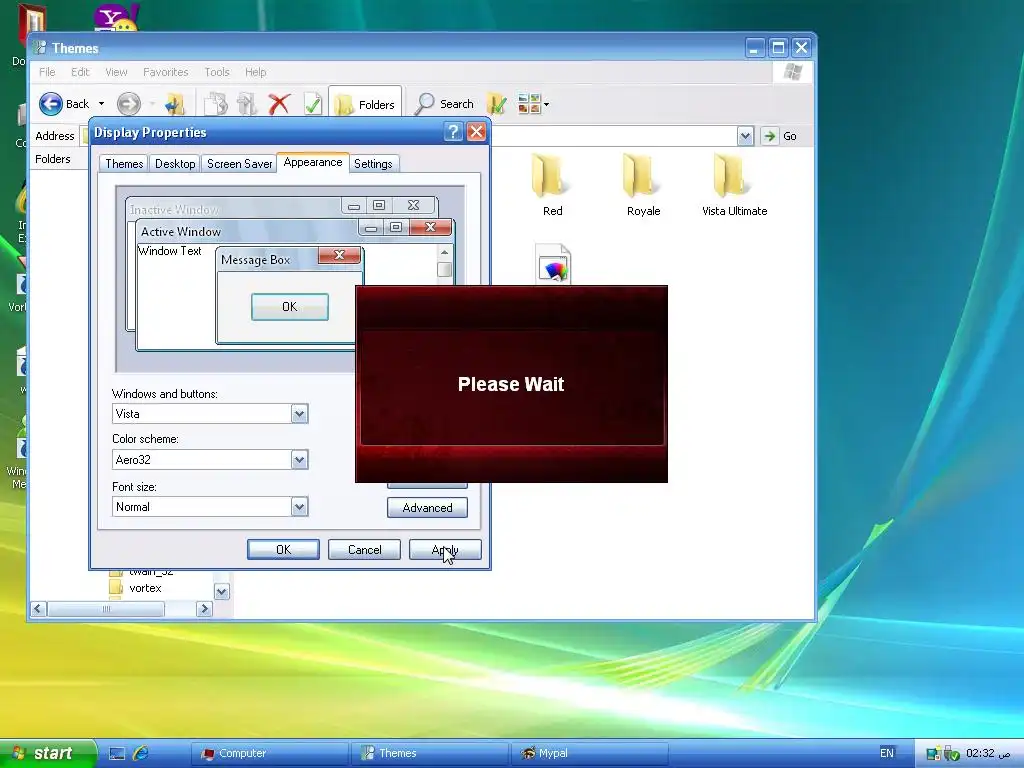The width and height of the screenshot is (1024, 768).
Task: Toggle the Folders pane button
Action: 364,104
